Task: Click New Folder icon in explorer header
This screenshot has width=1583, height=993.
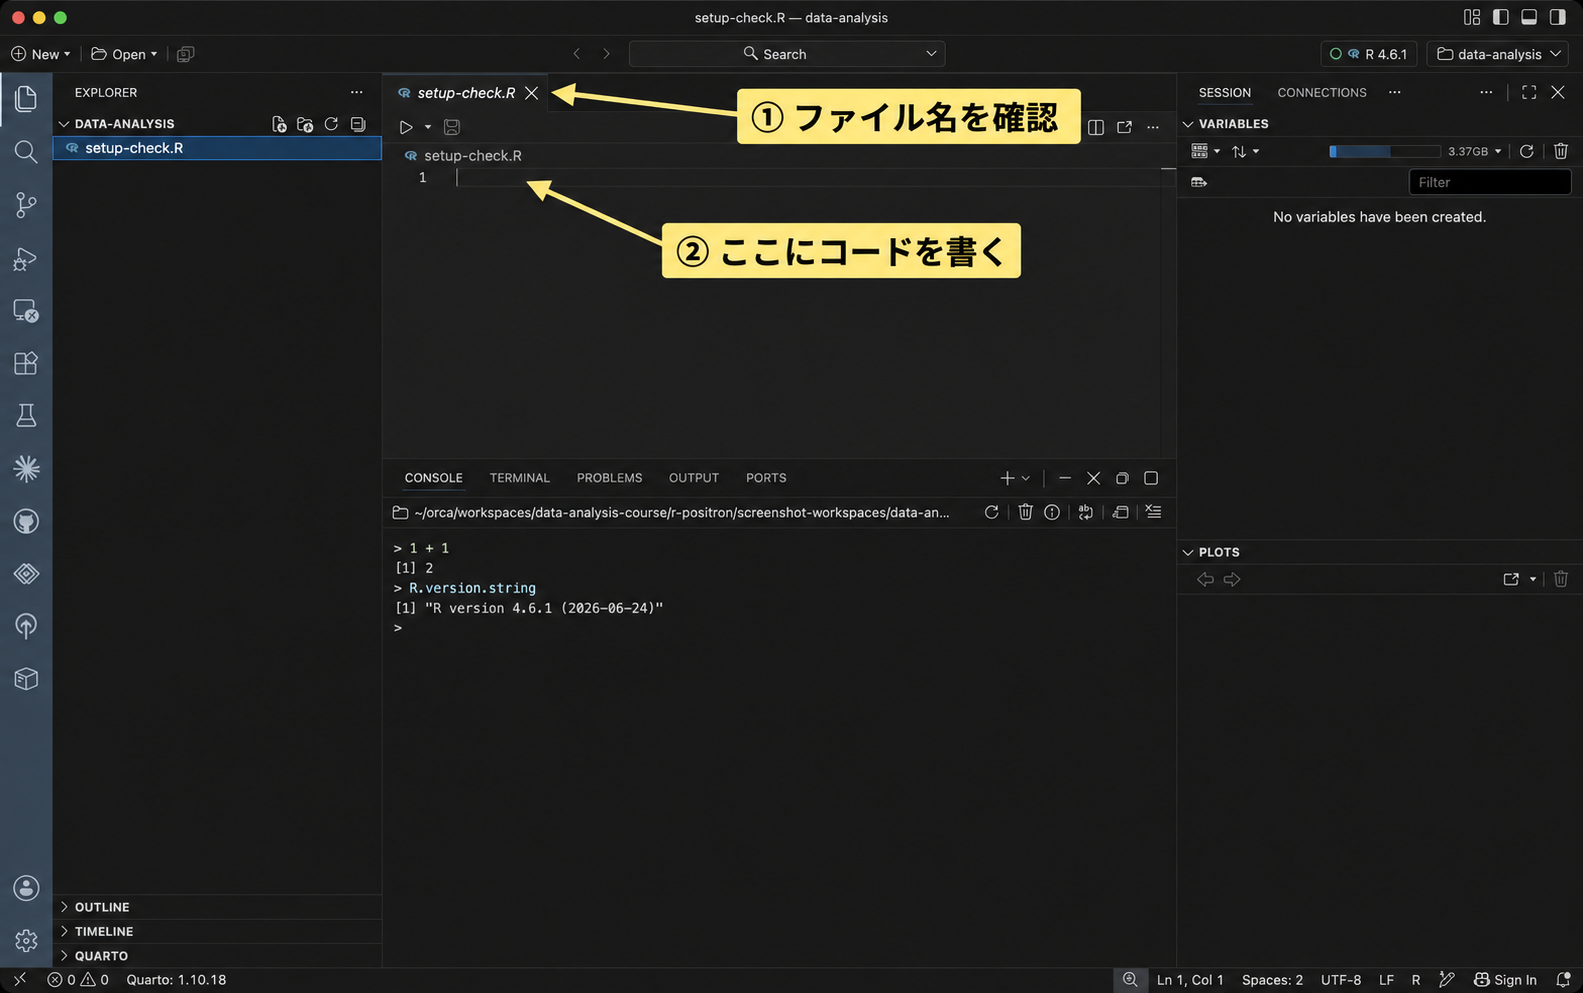Action: 305,124
